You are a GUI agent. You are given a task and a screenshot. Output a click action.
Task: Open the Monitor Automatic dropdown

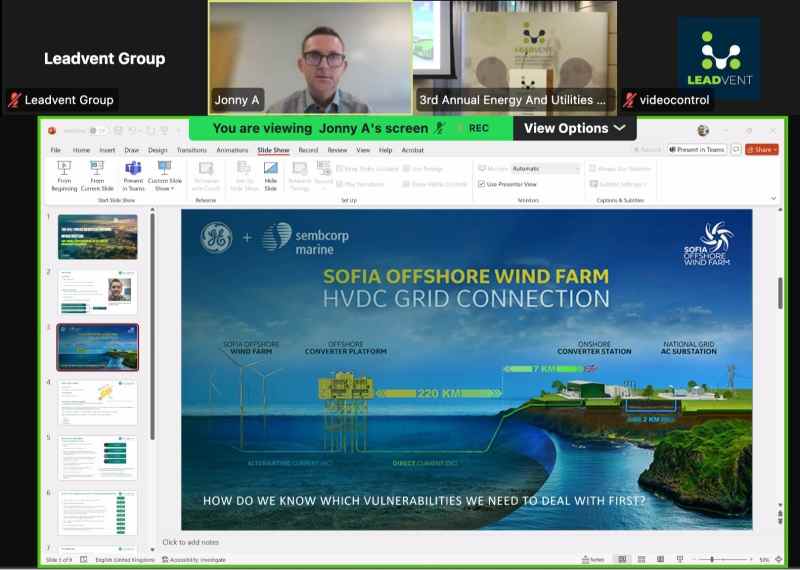pyautogui.click(x=545, y=168)
